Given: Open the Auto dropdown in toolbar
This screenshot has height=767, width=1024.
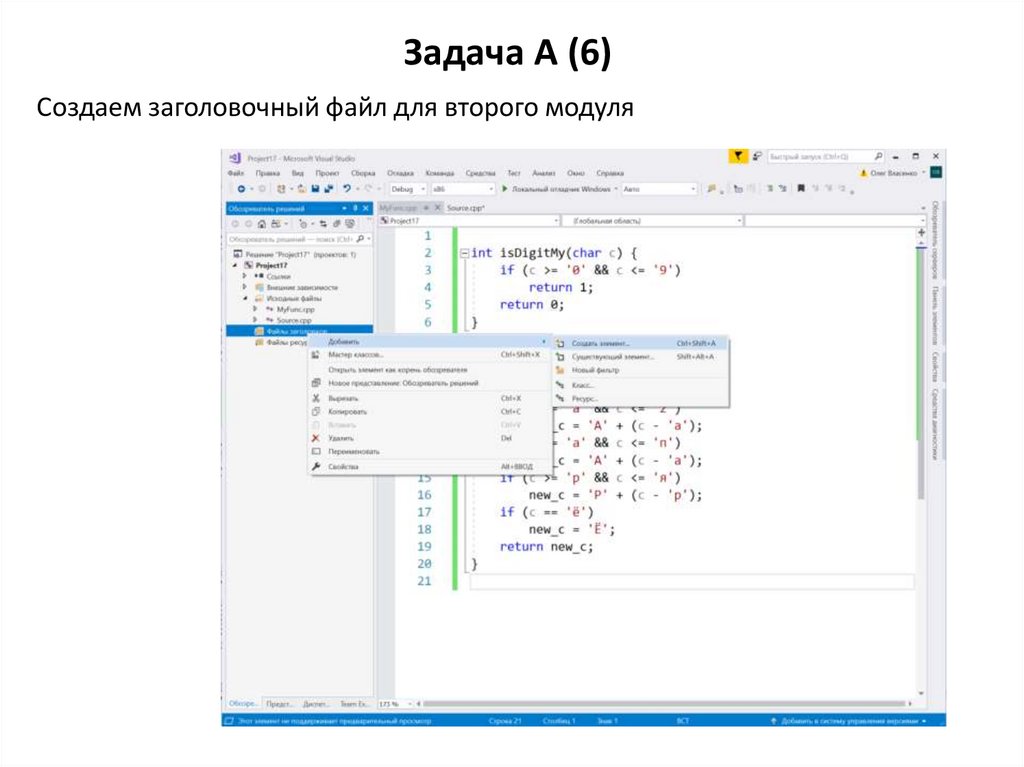Looking at the screenshot, I should pyautogui.click(x=659, y=189).
